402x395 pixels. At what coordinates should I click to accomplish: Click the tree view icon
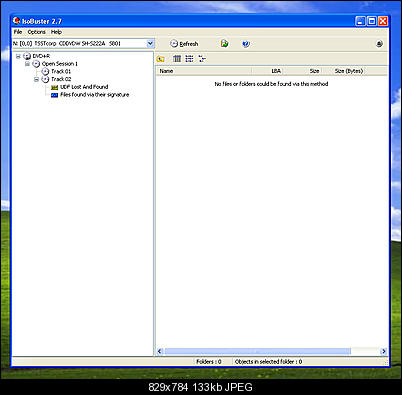(202, 59)
